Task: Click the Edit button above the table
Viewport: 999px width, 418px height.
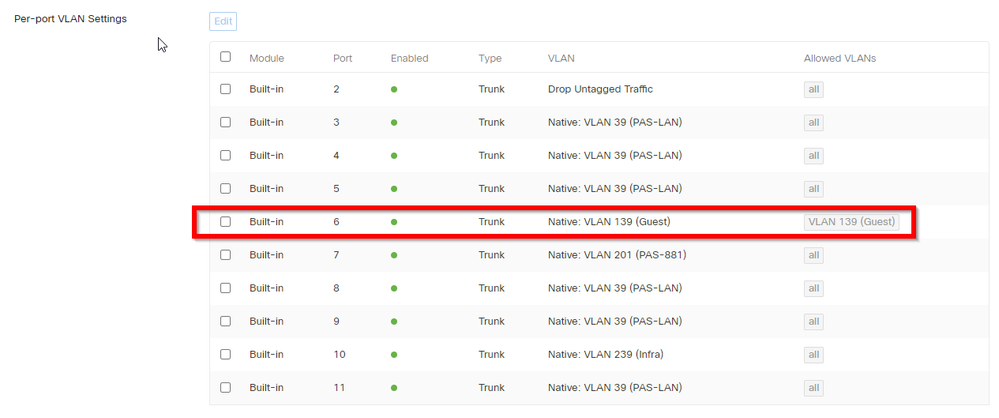Action: (223, 21)
